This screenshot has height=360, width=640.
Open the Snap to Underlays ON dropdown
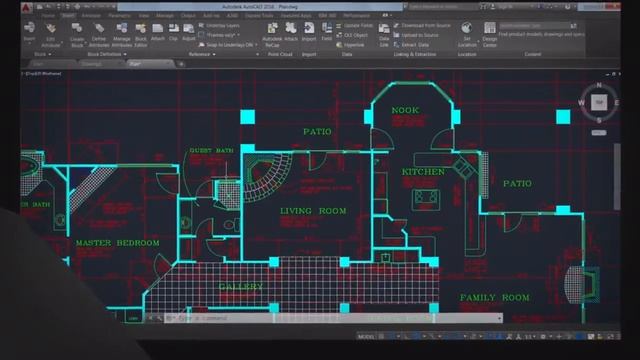(x=228, y=45)
